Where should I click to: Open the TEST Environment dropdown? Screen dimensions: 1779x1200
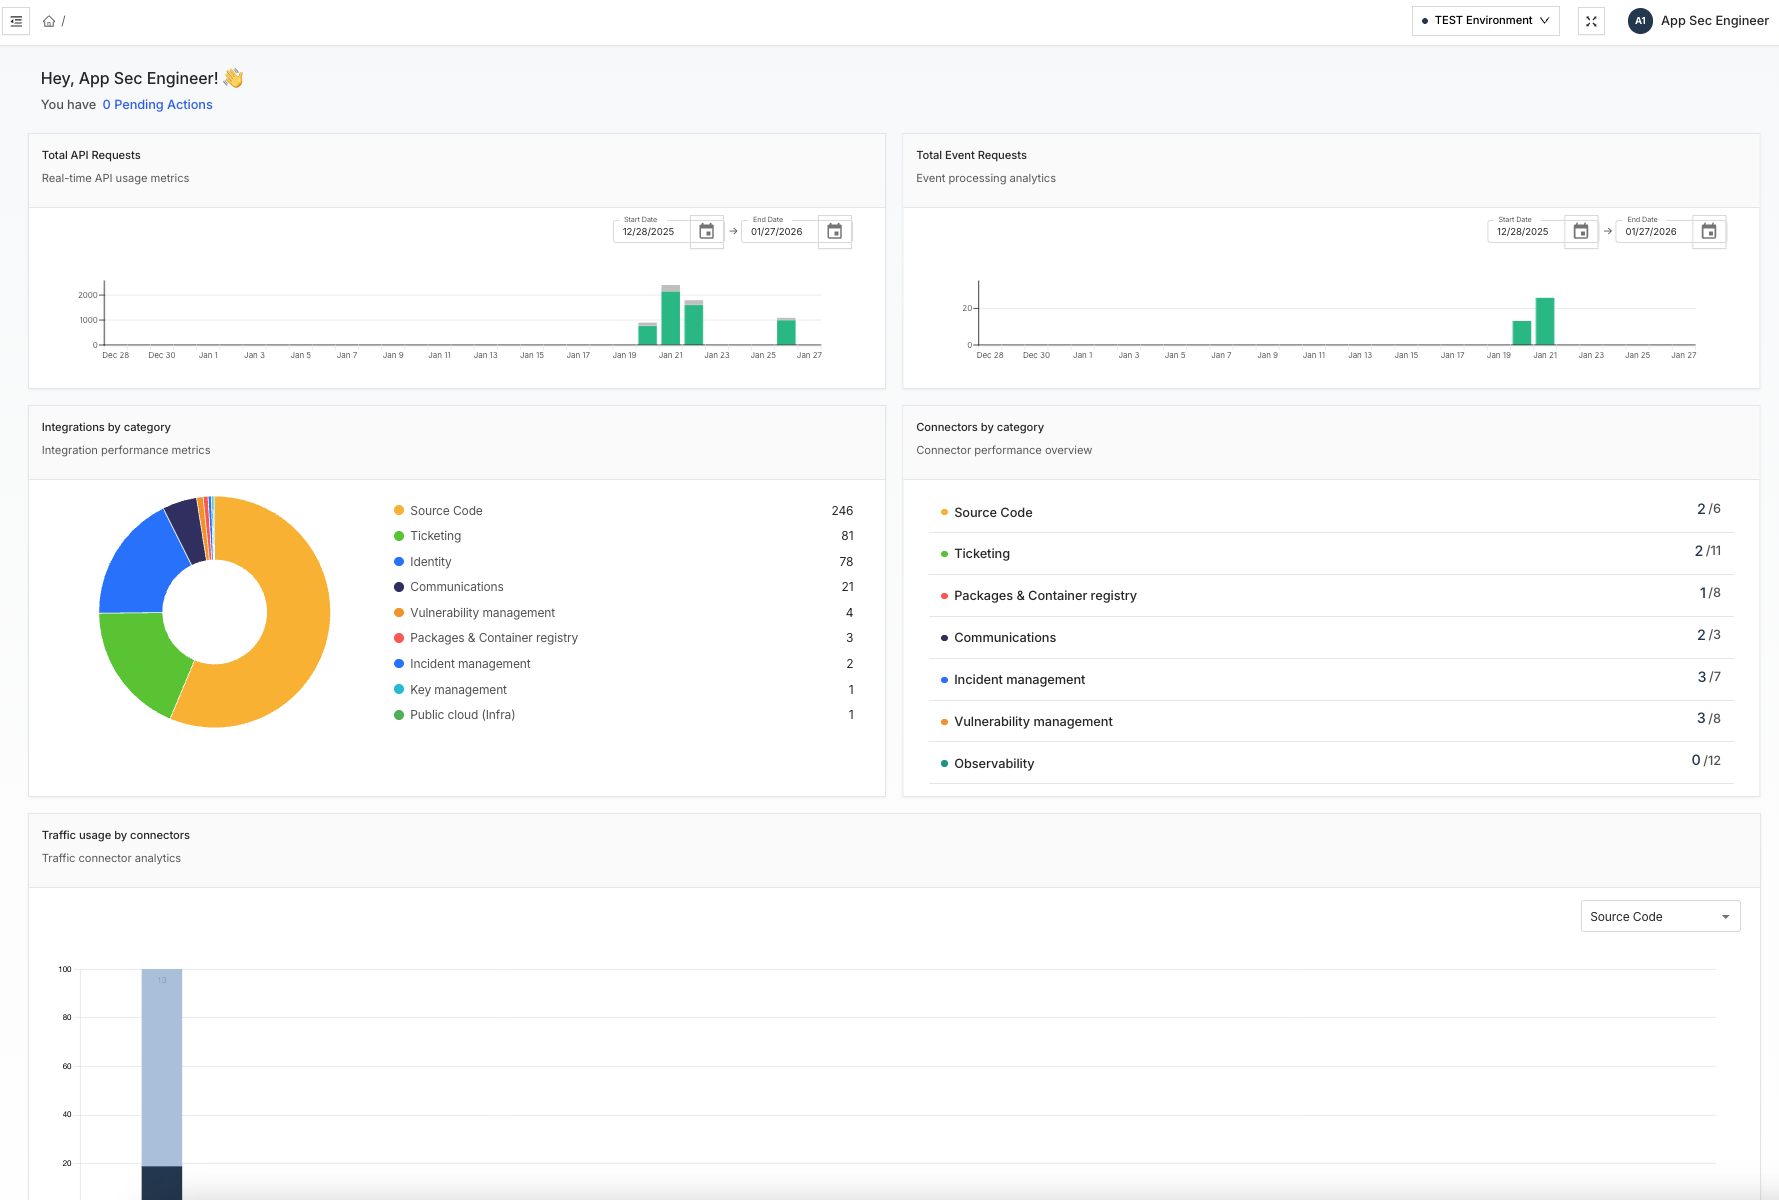pos(1485,21)
